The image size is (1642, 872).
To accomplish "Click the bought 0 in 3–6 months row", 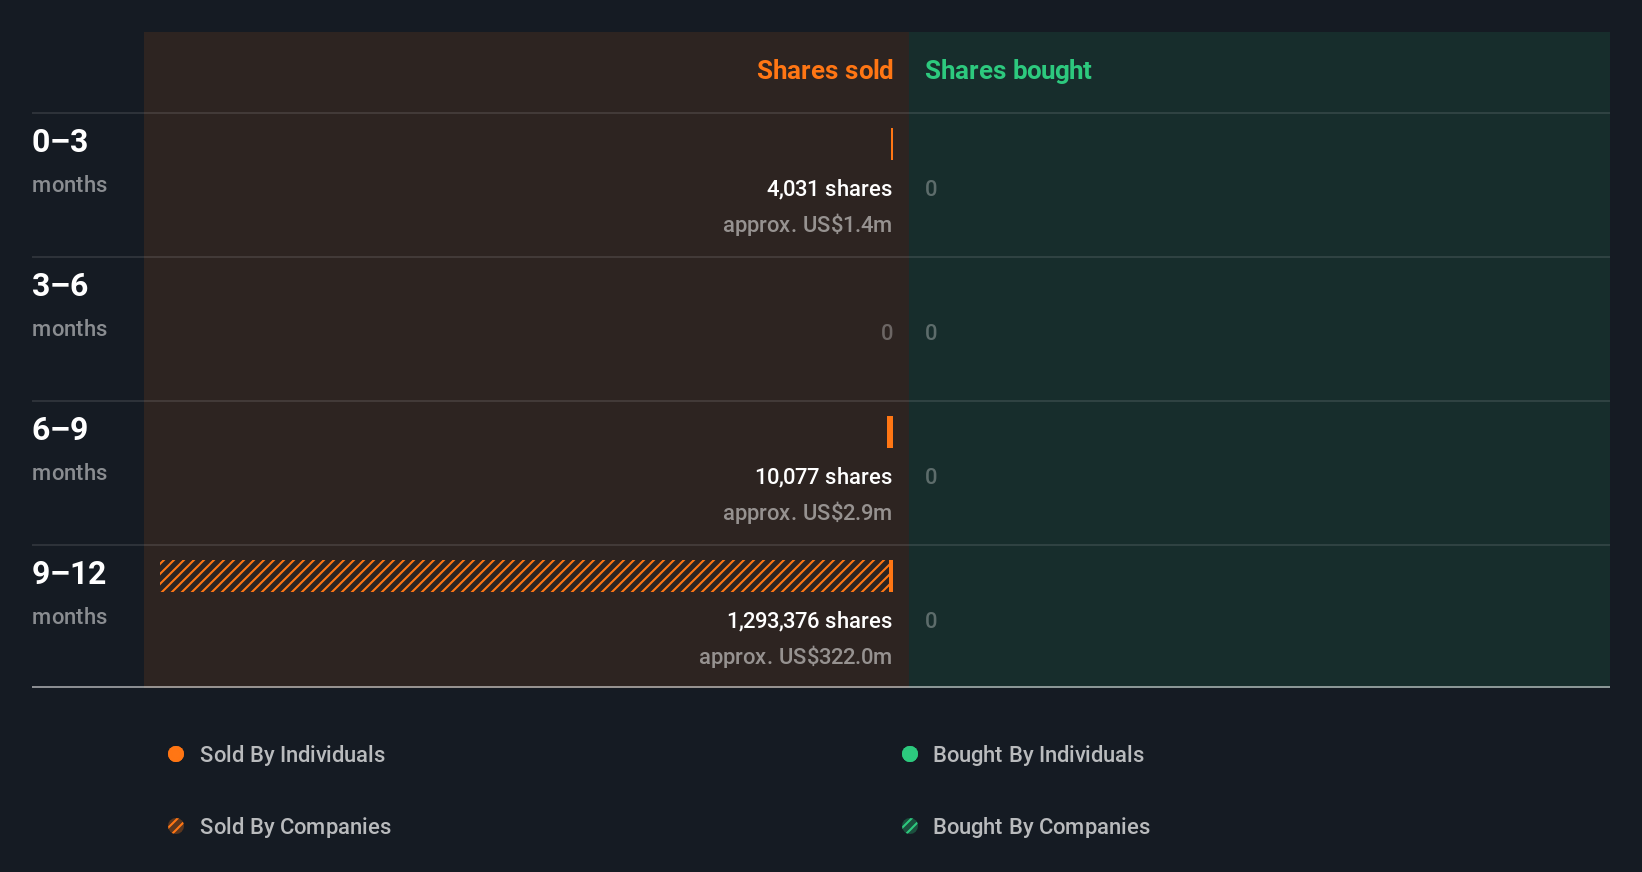I will click(x=931, y=332).
